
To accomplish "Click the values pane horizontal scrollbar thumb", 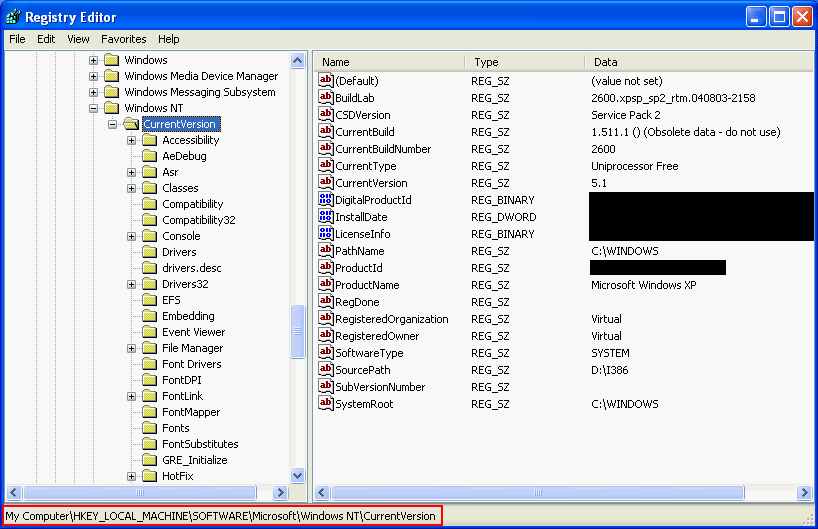I will tap(538, 492).
